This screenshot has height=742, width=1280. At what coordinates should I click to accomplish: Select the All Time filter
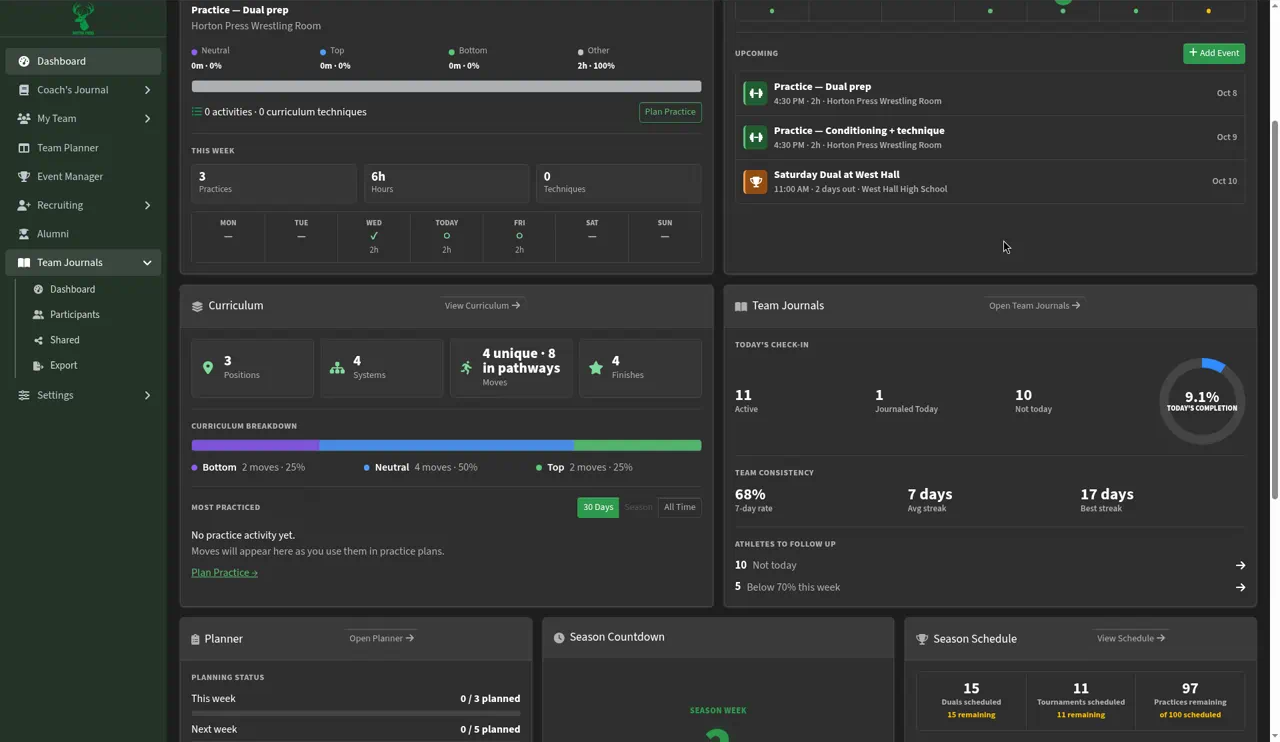[680, 507]
